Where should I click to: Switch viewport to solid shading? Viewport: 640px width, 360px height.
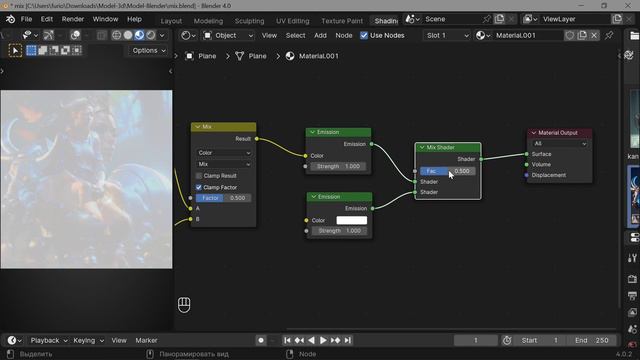pos(128,35)
